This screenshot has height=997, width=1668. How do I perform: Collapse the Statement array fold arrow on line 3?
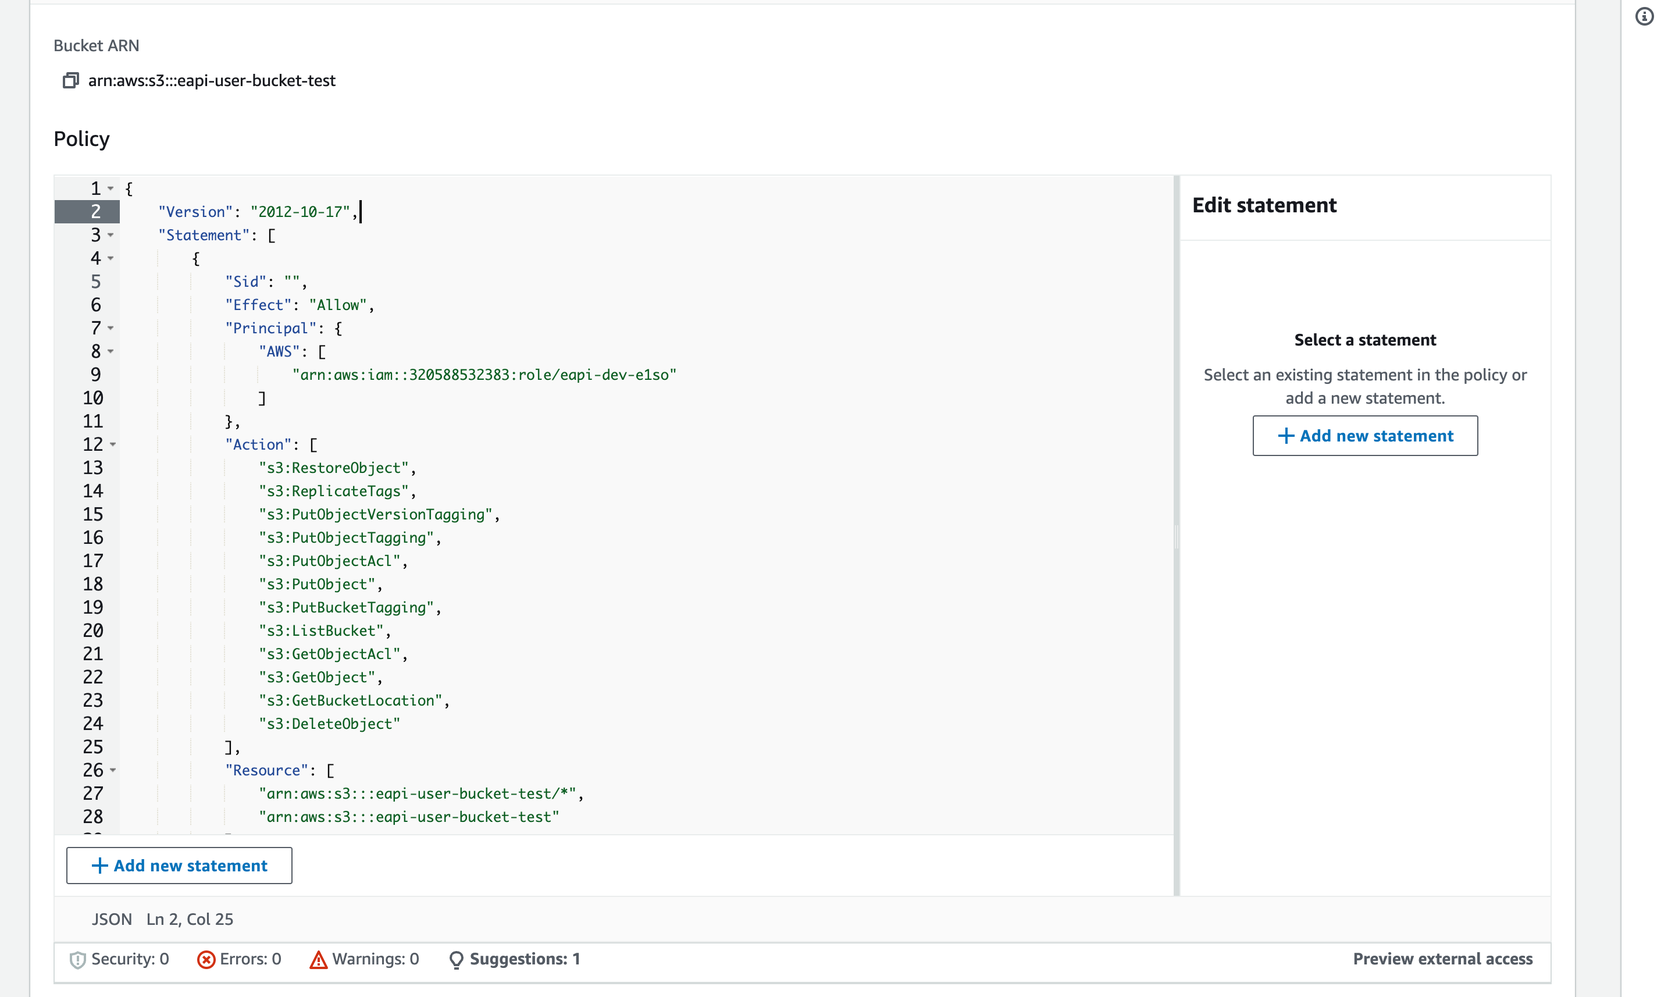110,235
